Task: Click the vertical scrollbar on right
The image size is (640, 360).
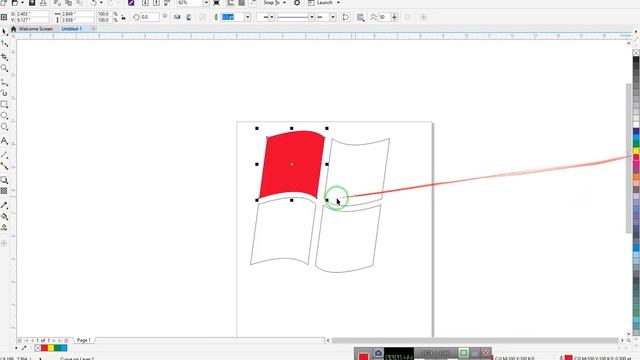Action: [x=629, y=158]
